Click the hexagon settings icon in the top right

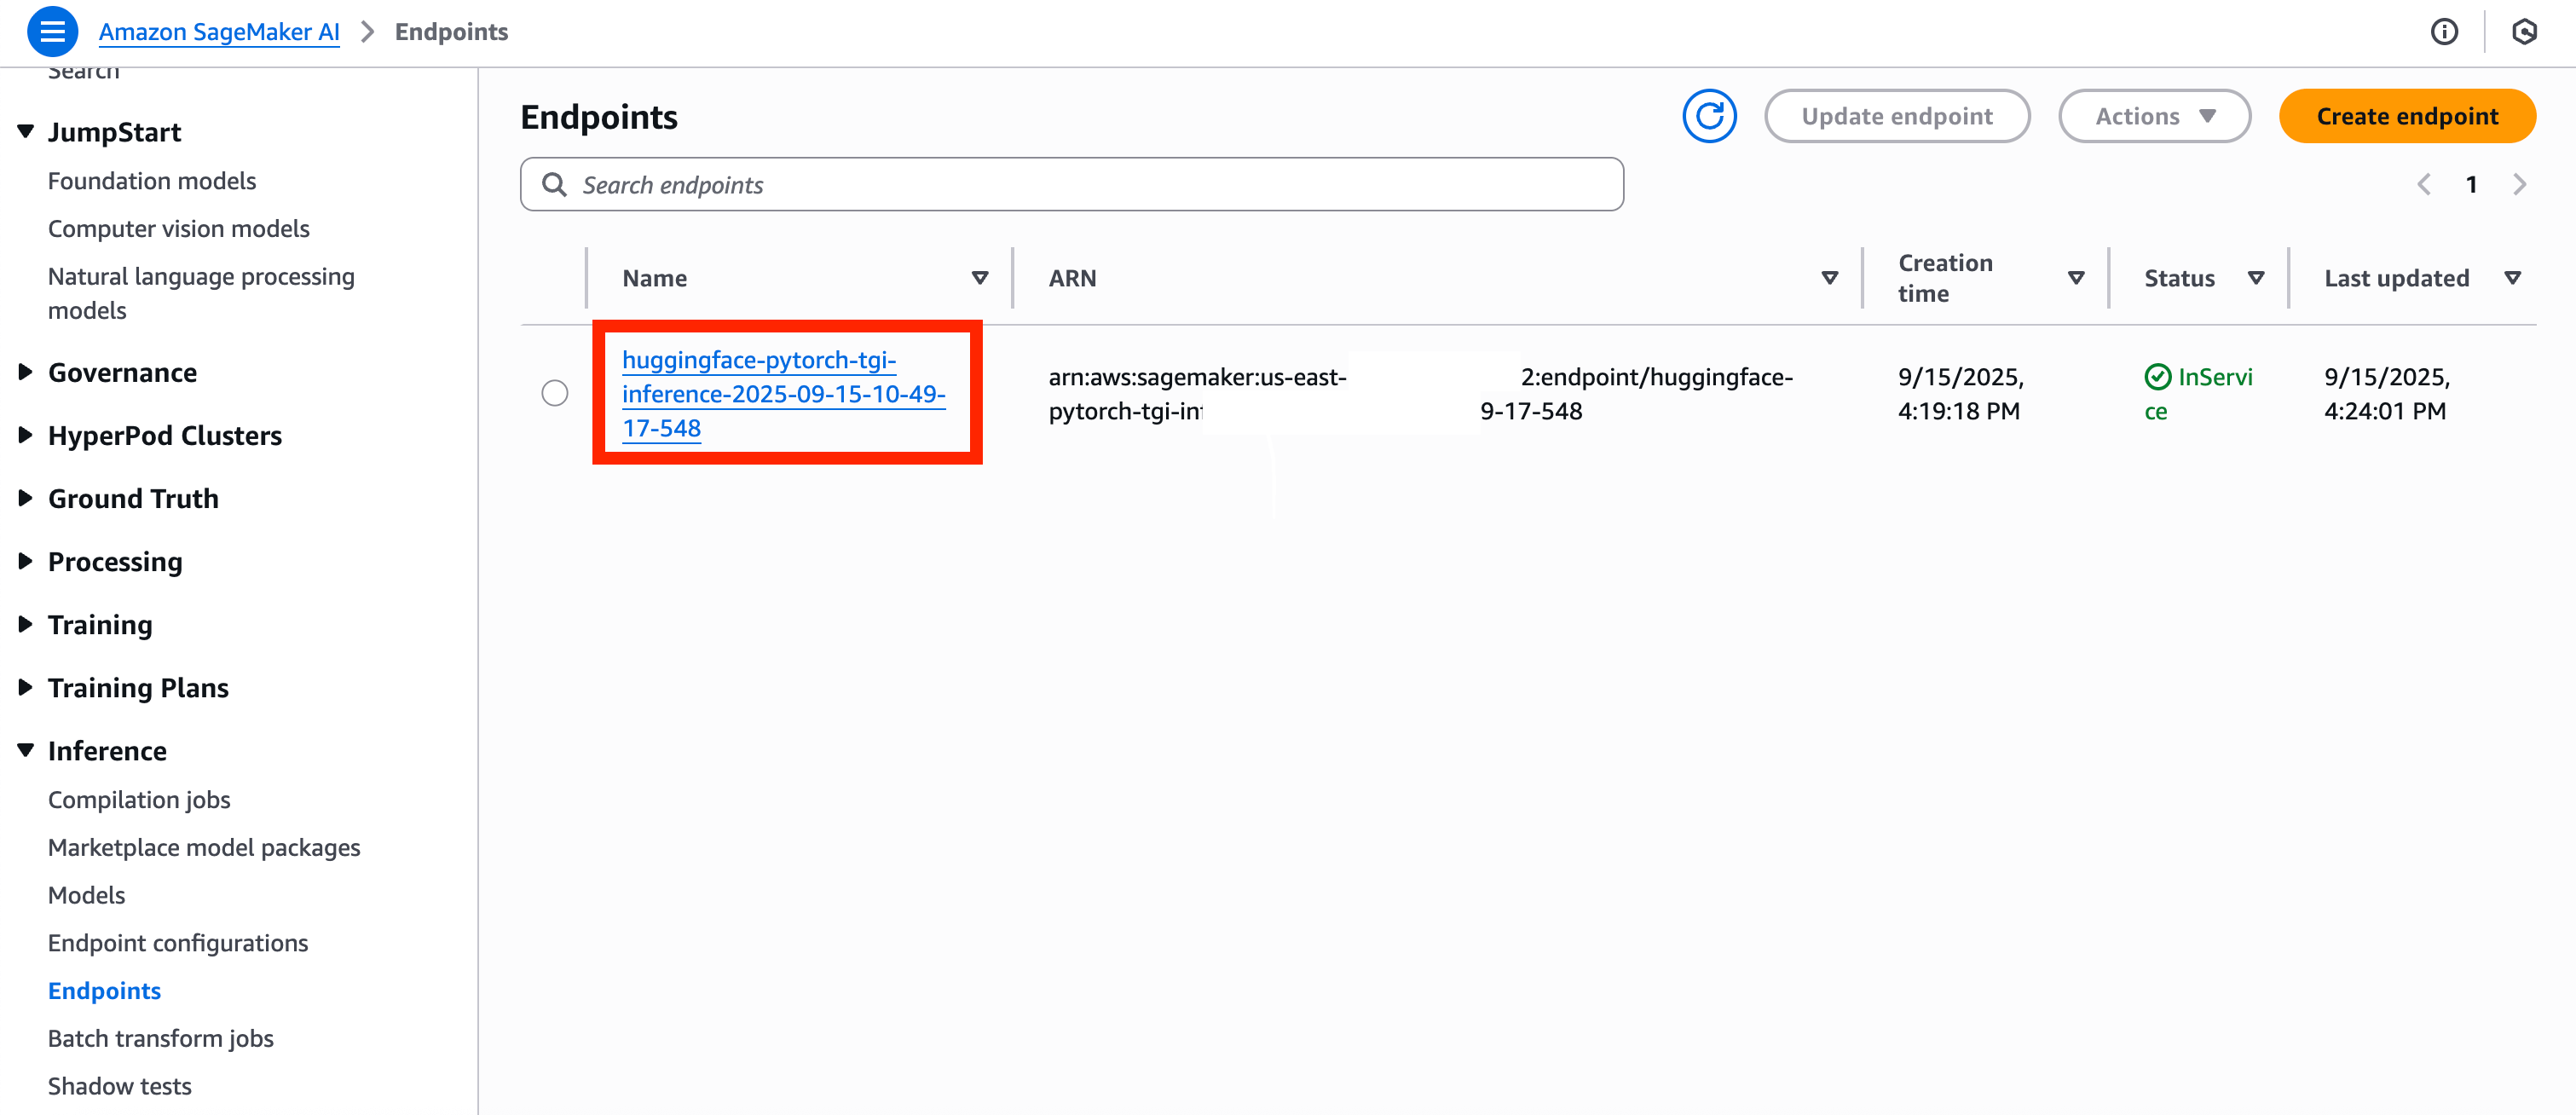(2523, 32)
